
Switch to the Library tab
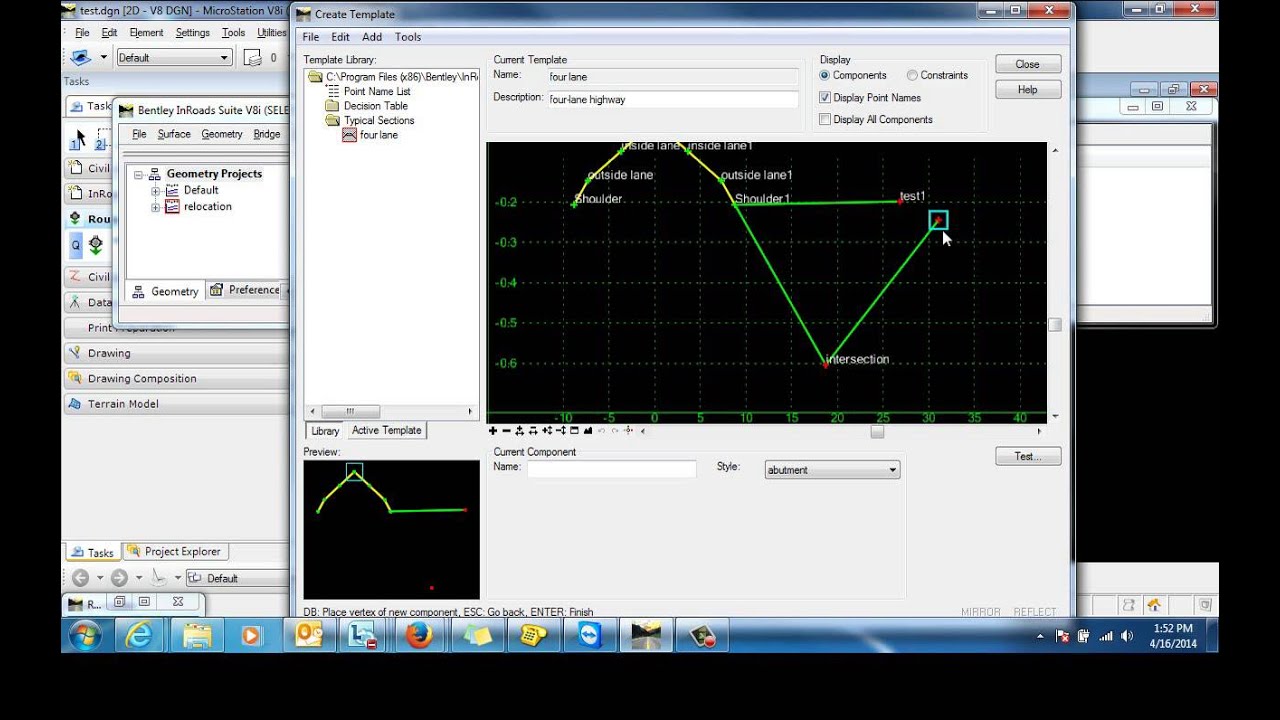pyautogui.click(x=325, y=431)
